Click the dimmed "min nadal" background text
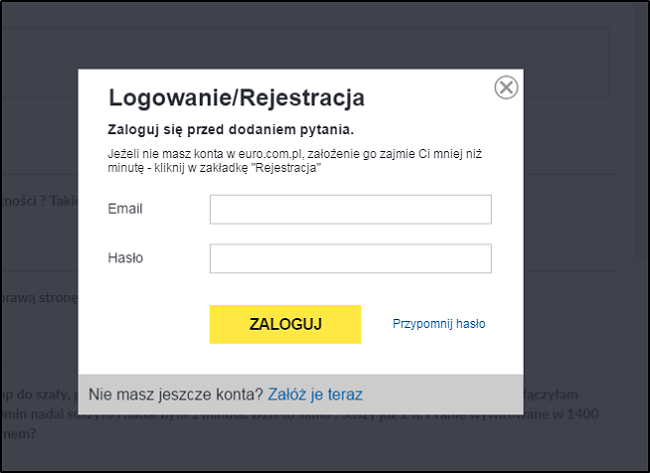The image size is (650, 473). [39, 413]
